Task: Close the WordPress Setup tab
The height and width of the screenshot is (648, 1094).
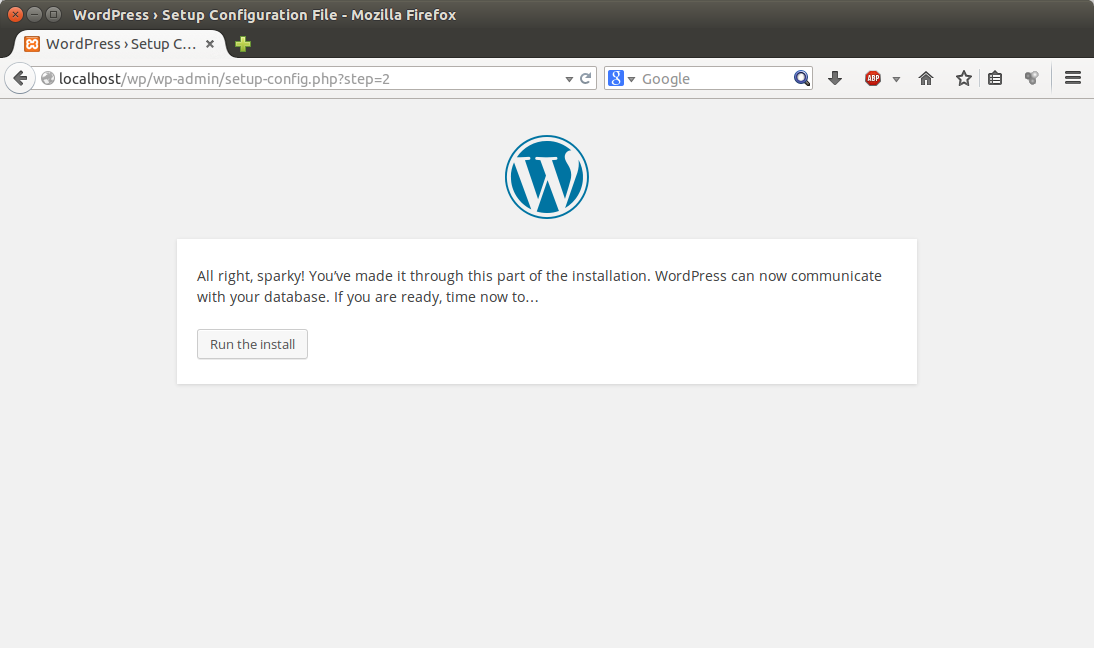Action: [x=210, y=44]
